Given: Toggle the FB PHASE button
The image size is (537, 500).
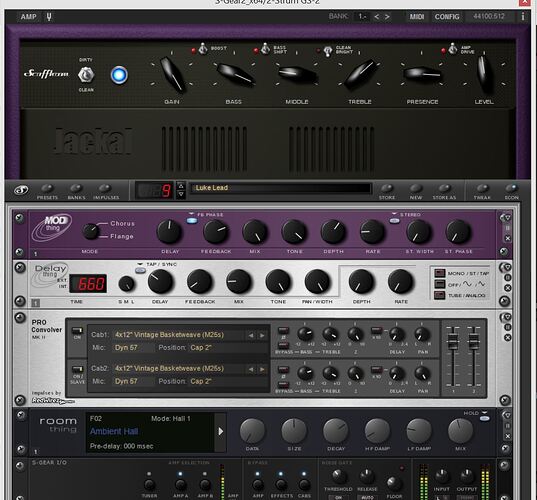Looking at the screenshot, I should [192, 221].
